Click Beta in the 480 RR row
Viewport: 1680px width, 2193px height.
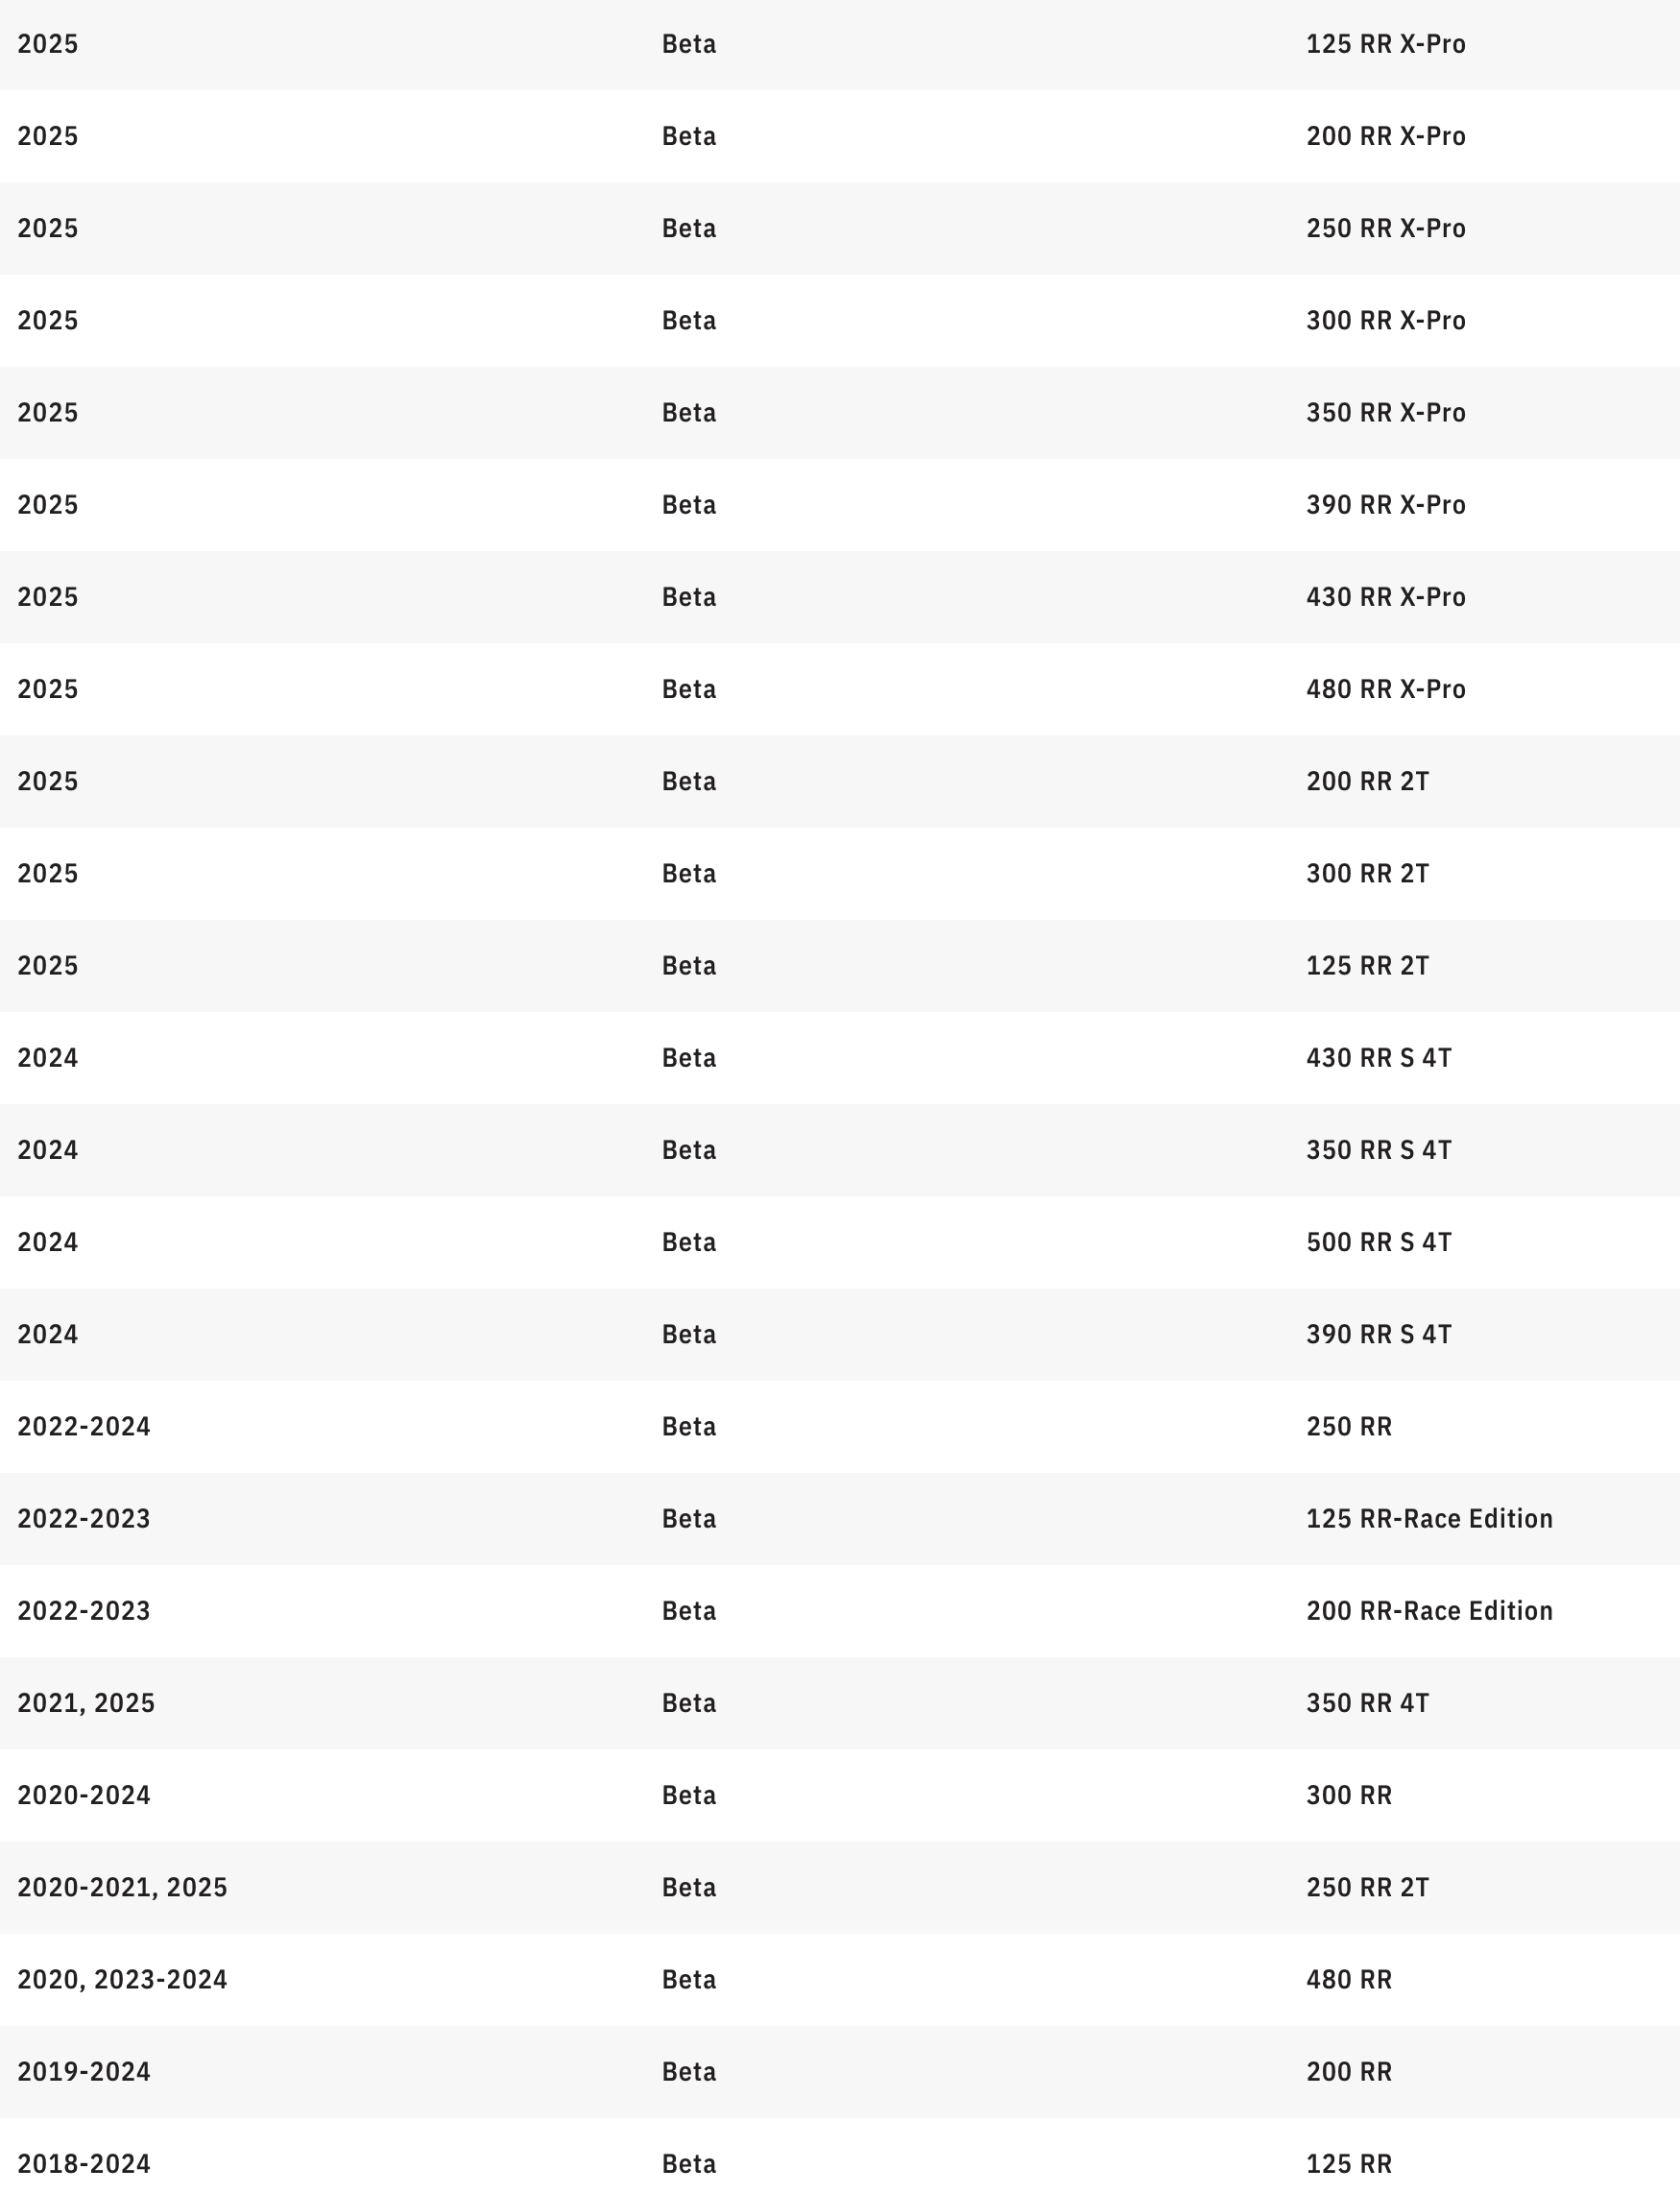pyautogui.click(x=689, y=1980)
